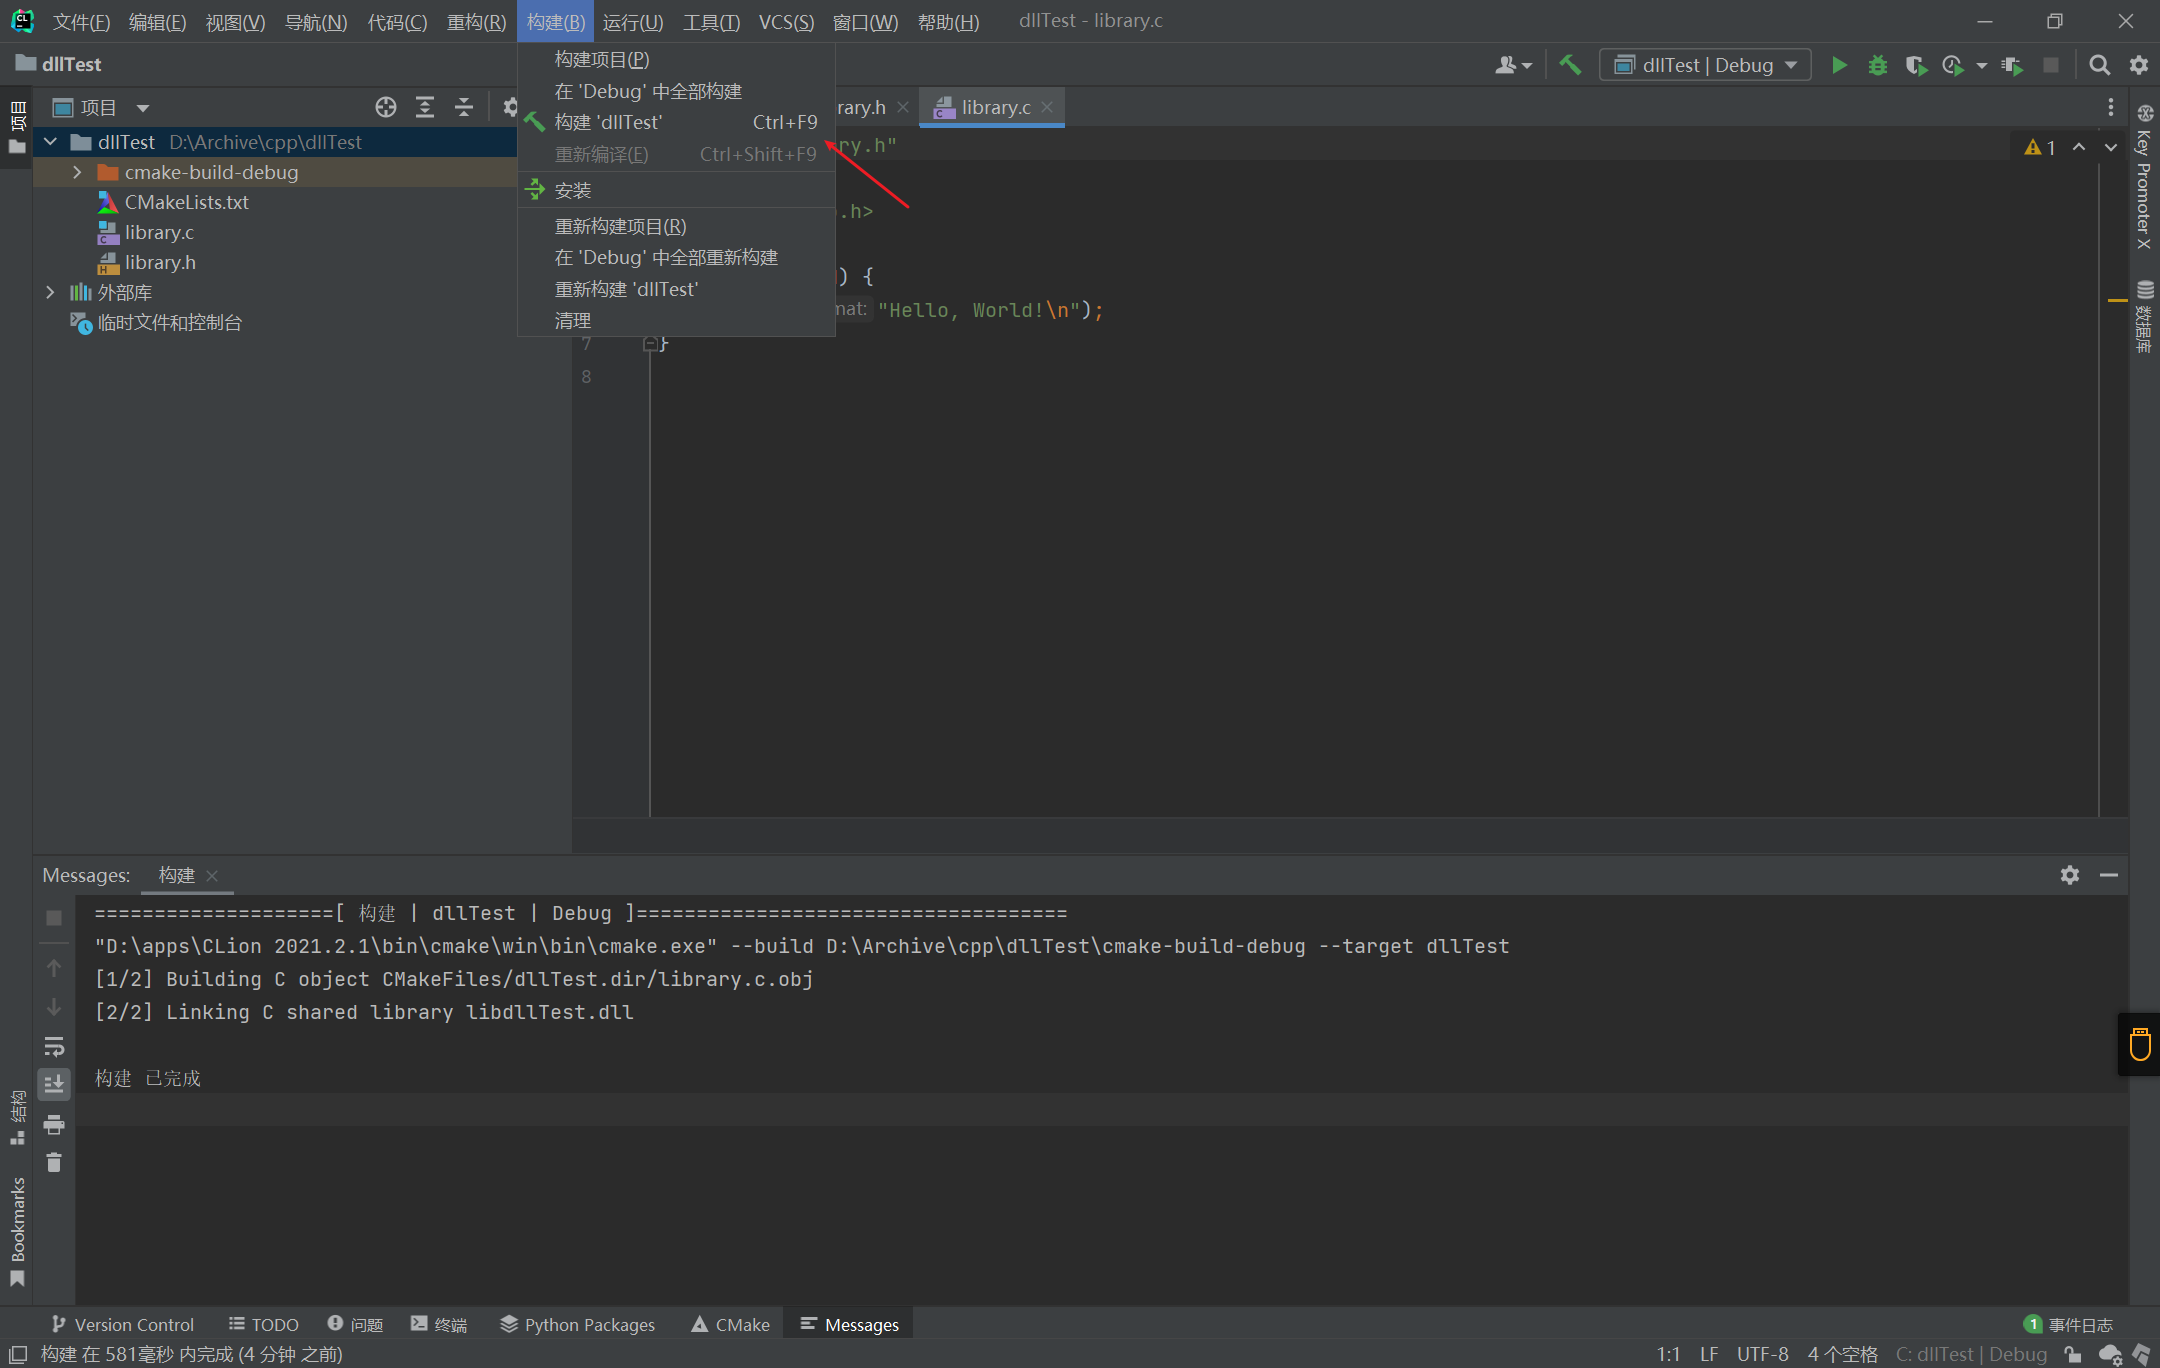
Task: Close the library.c editor tab
Action: [x=1046, y=107]
